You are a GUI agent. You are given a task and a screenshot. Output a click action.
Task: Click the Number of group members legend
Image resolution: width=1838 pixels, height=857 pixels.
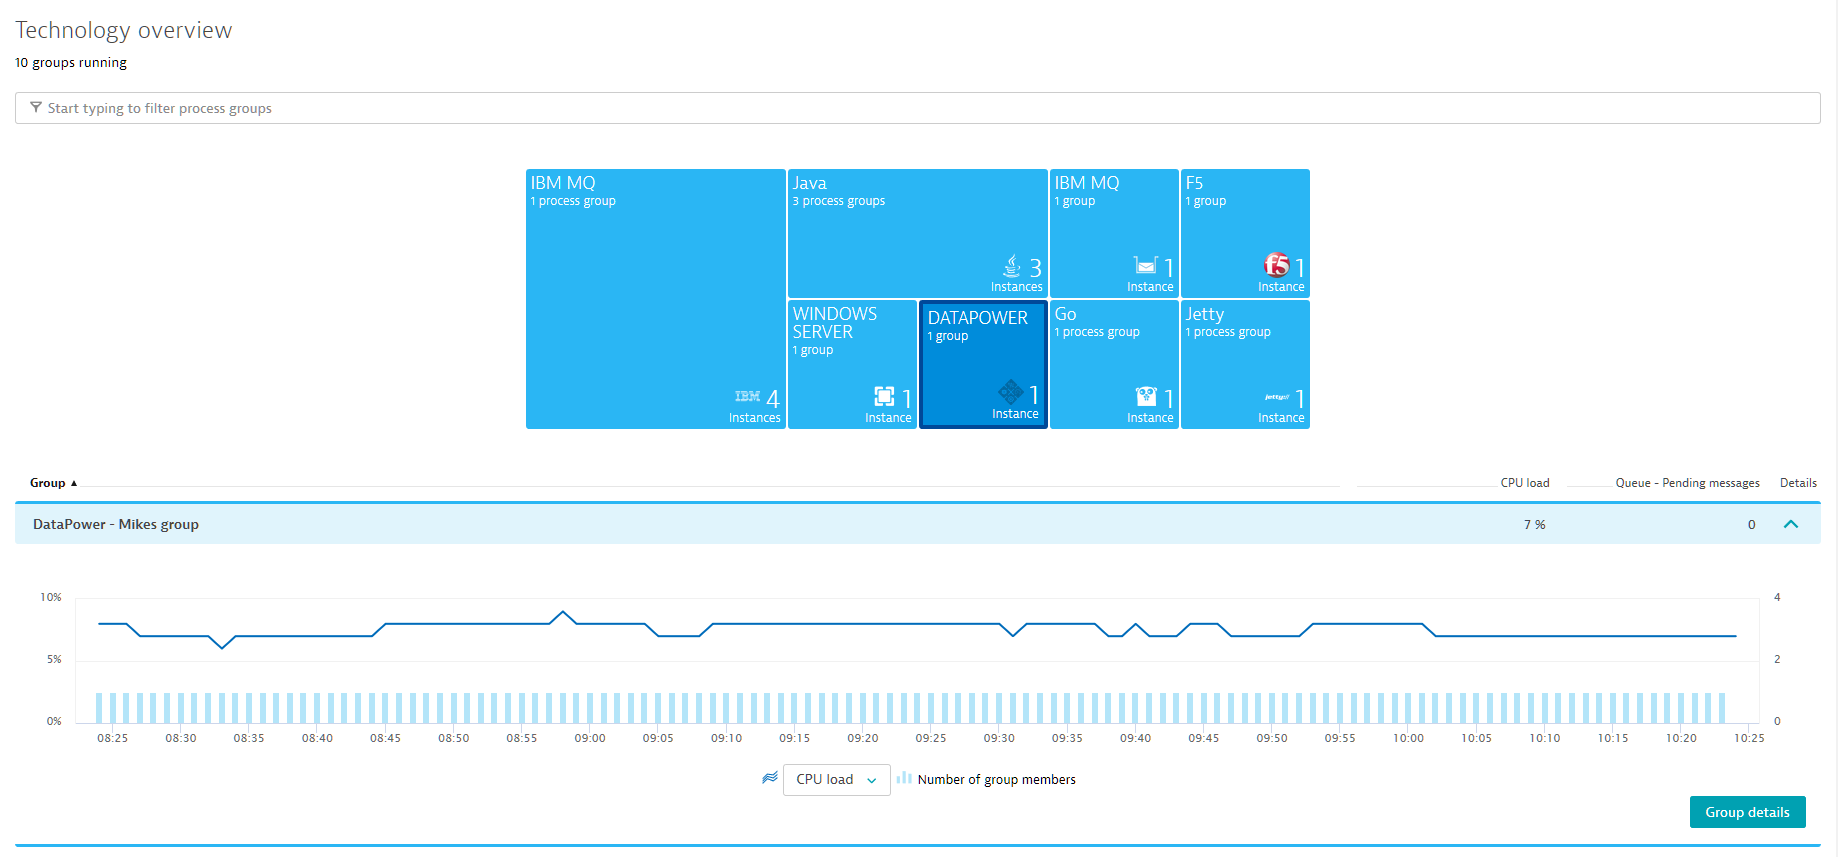point(996,780)
